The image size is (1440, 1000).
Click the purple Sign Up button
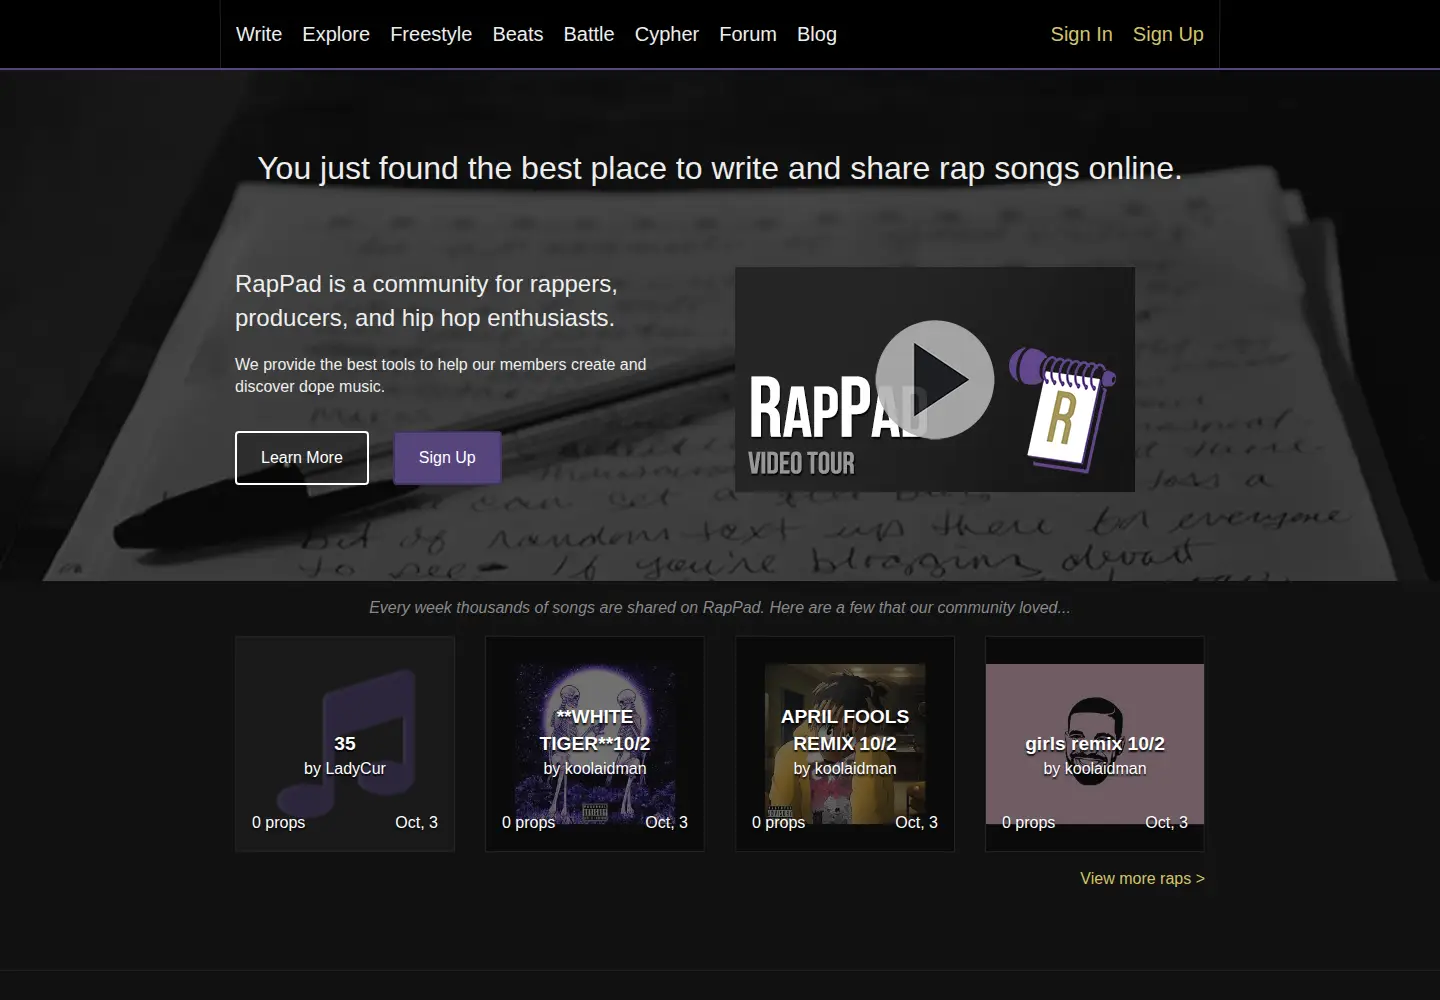[x=447, y=458]
